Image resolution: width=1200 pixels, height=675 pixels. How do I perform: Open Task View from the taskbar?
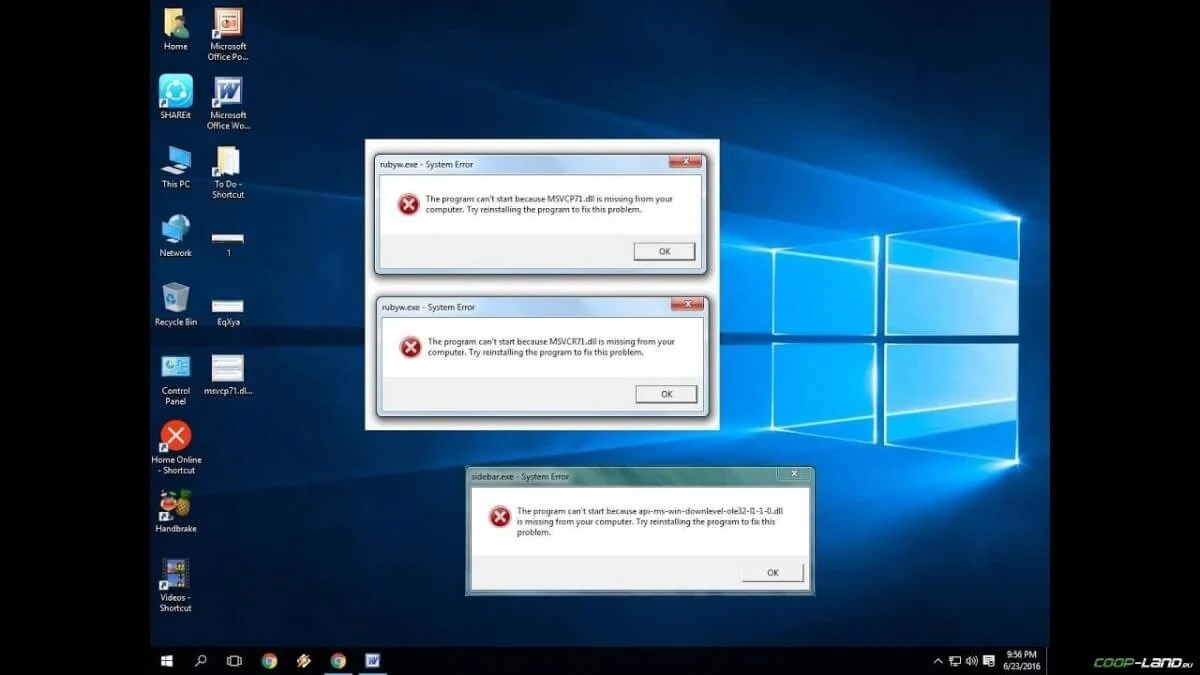[234, 661]
